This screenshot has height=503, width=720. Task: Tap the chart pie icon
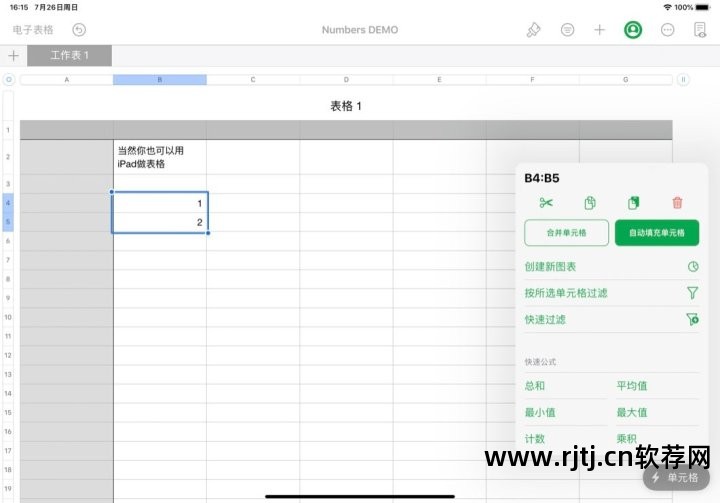[693, 266]
